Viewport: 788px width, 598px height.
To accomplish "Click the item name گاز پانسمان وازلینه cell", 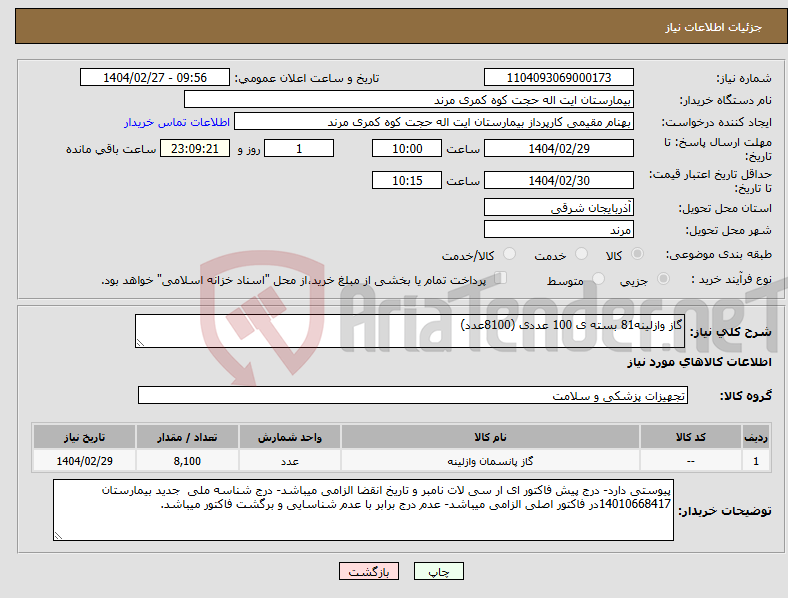I will [490, 461].
